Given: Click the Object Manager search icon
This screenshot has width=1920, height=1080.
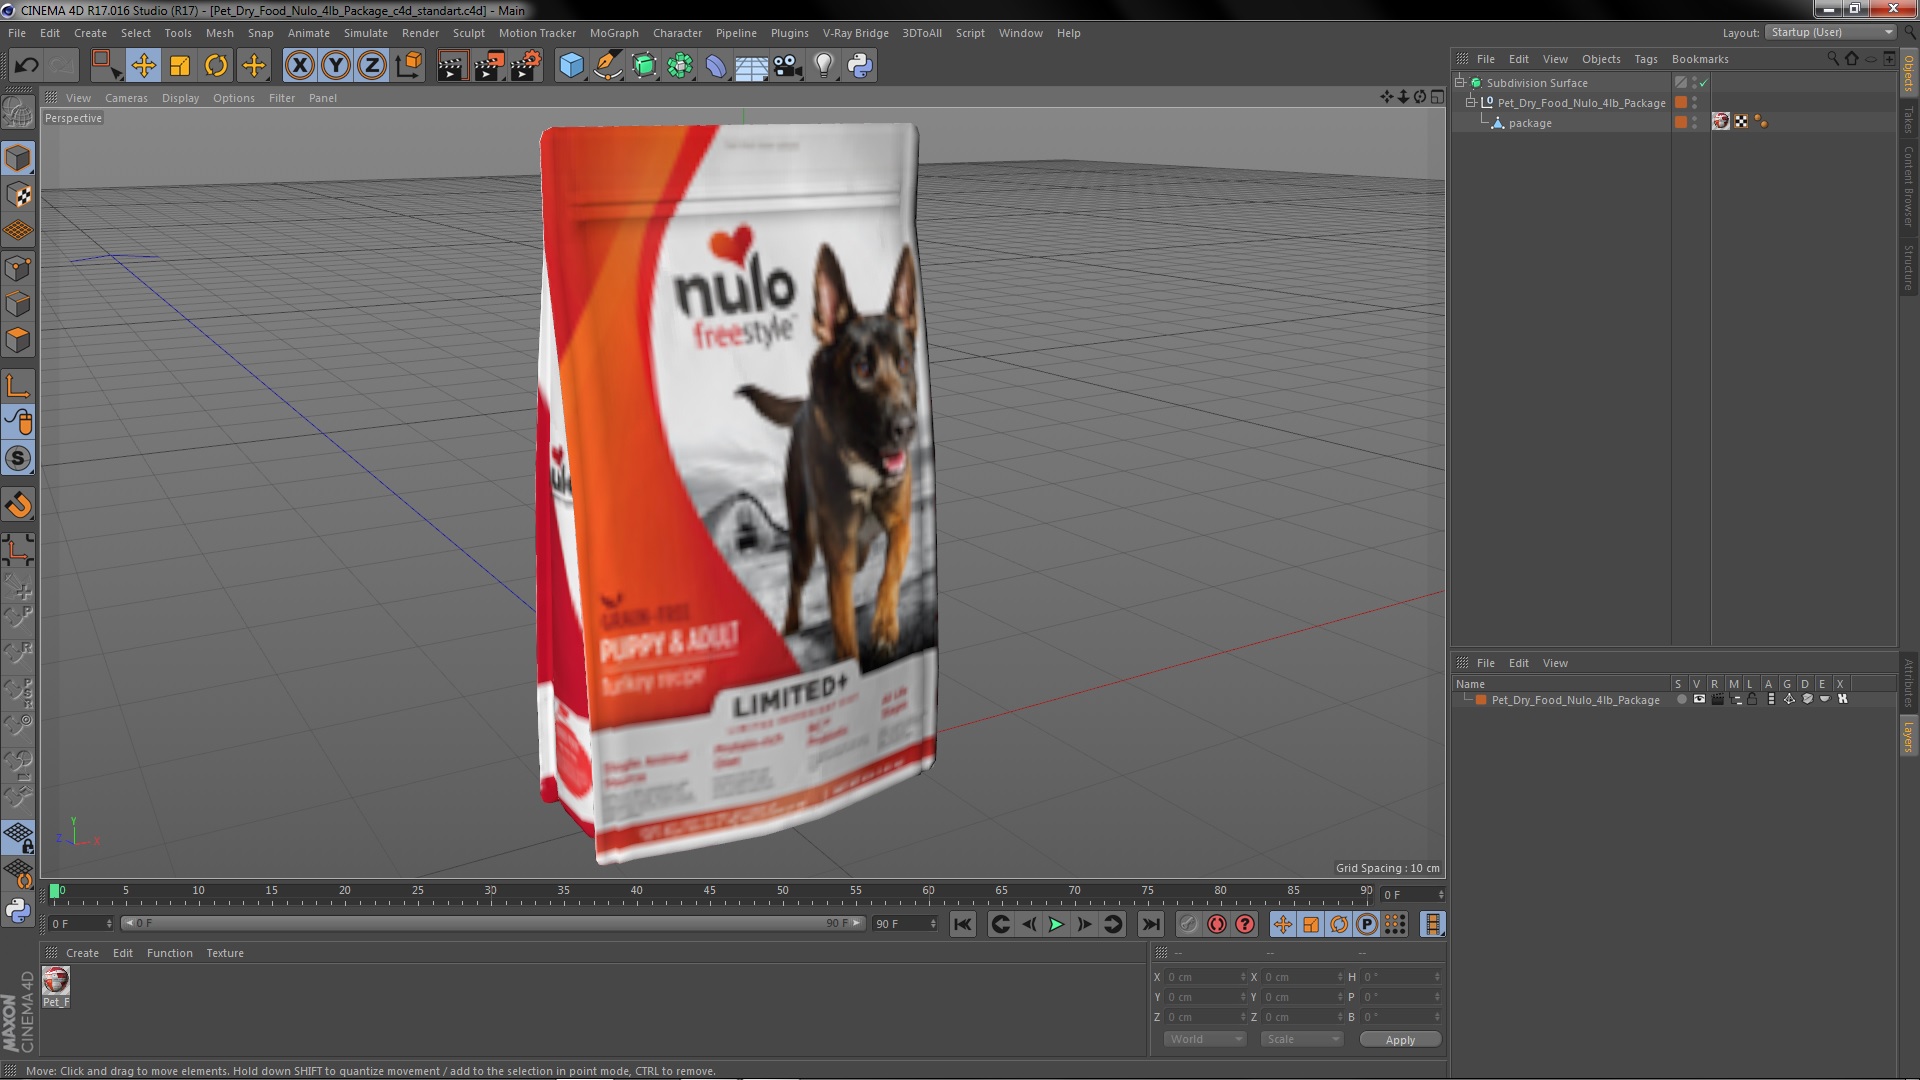Looking at the screenshot, I should (1832, 59).
